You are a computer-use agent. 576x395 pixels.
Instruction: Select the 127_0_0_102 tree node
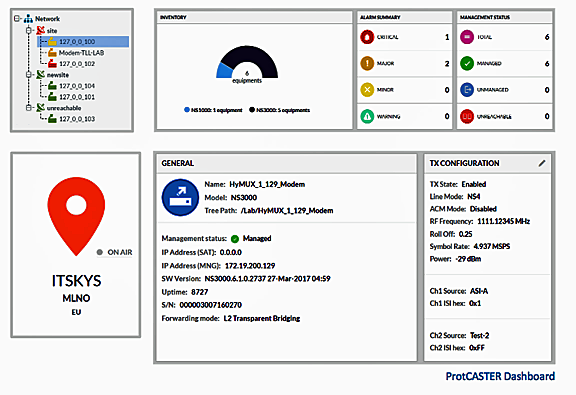pos(77,64)
